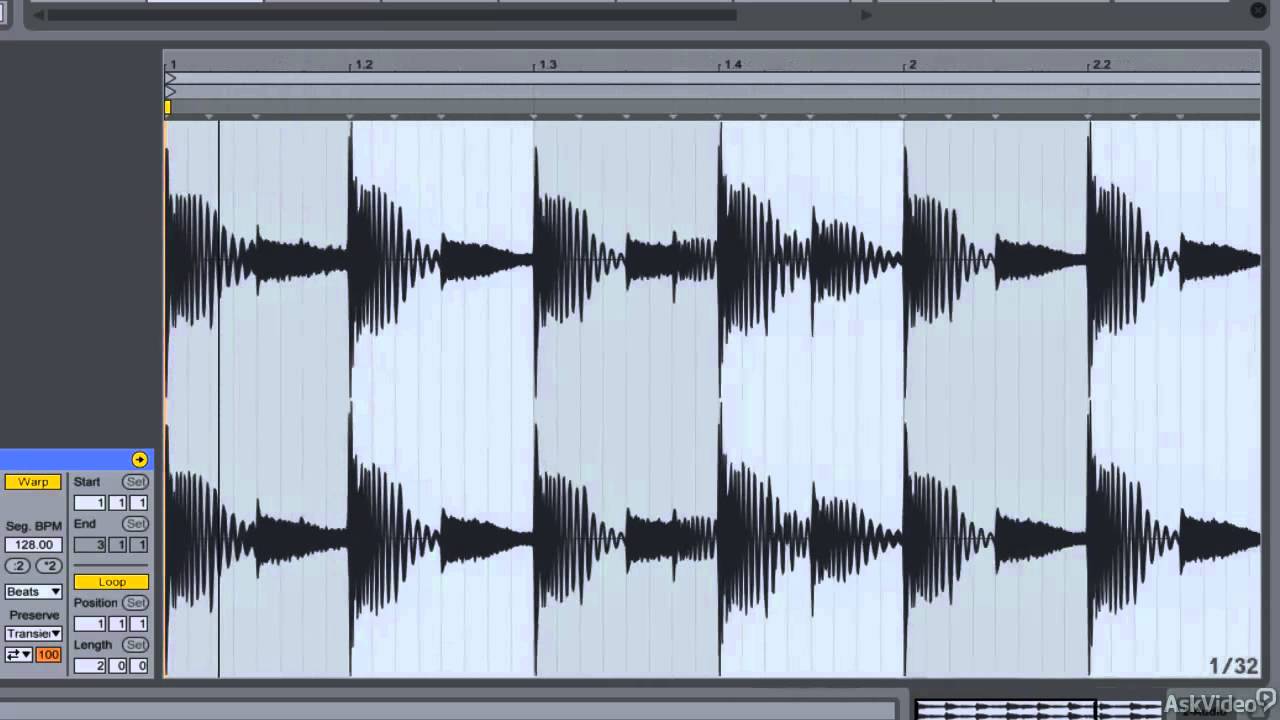Click the bar 2 ruler label
The height and width of the screenshot is (720, 1280).
click(x=912, y=64)
